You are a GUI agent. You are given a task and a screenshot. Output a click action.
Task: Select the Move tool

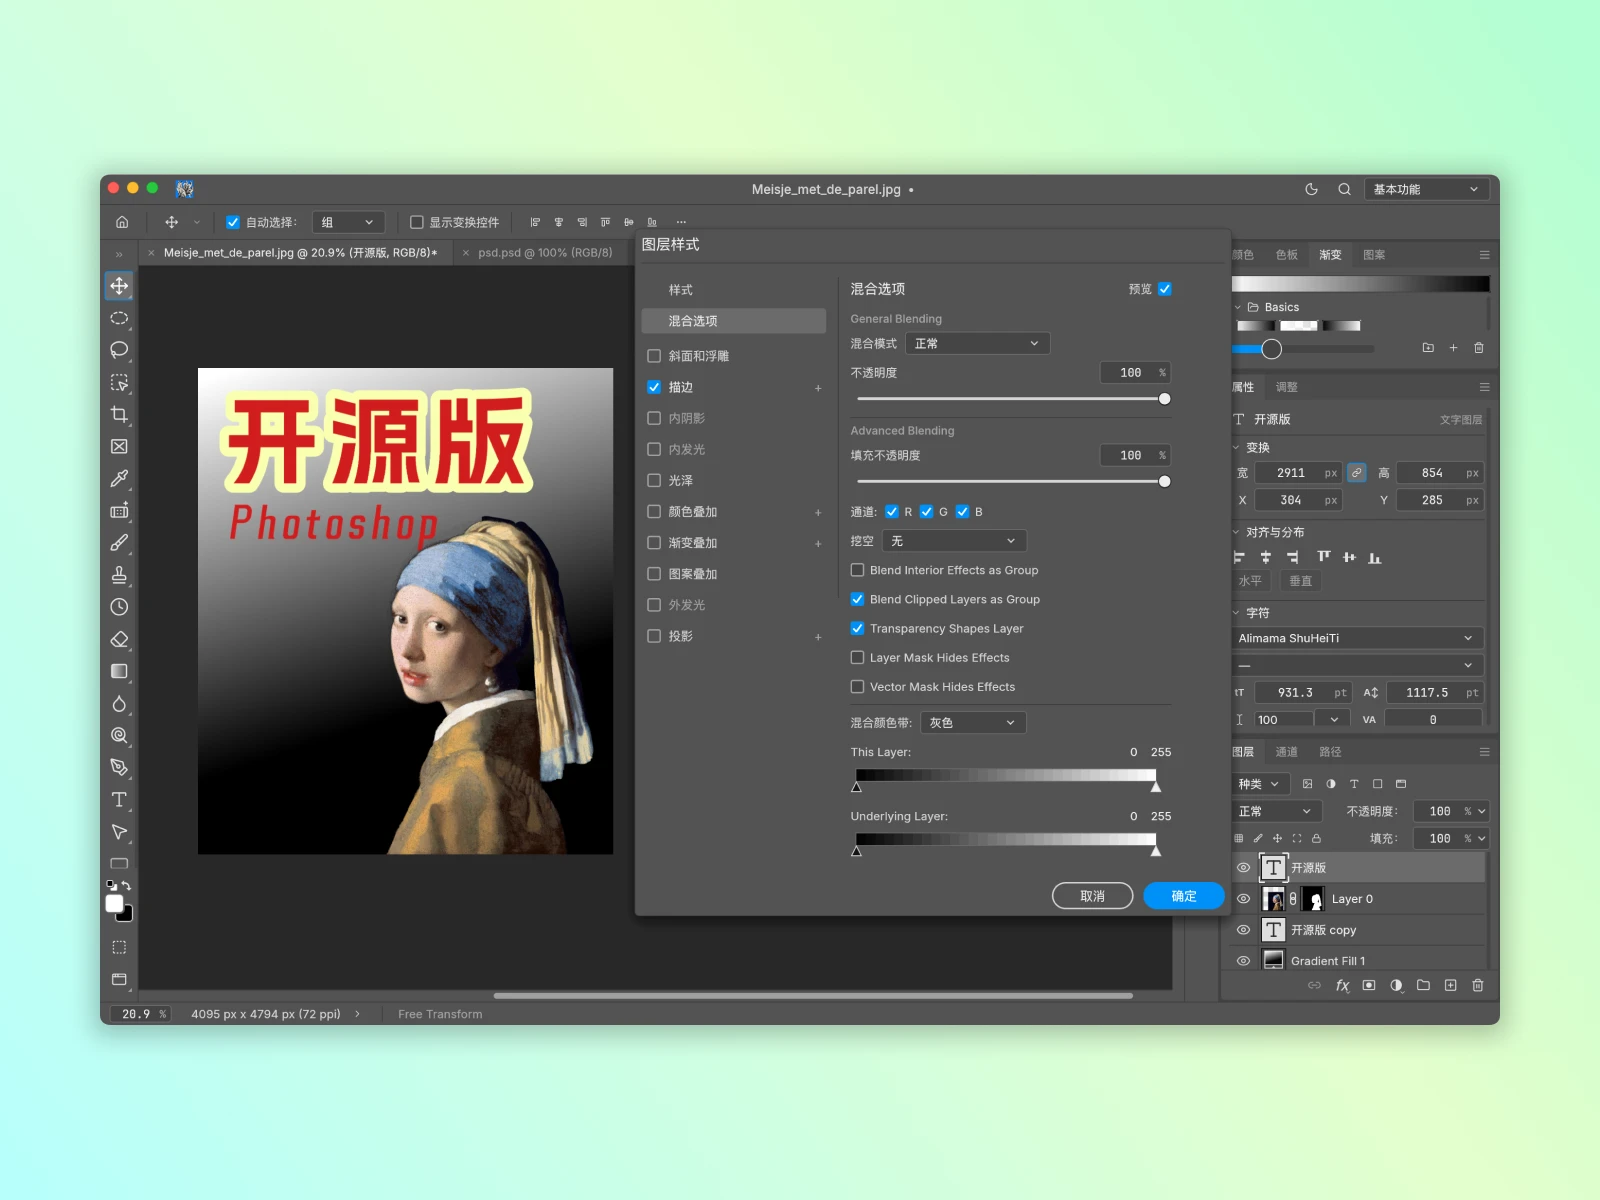click(119, 286)
